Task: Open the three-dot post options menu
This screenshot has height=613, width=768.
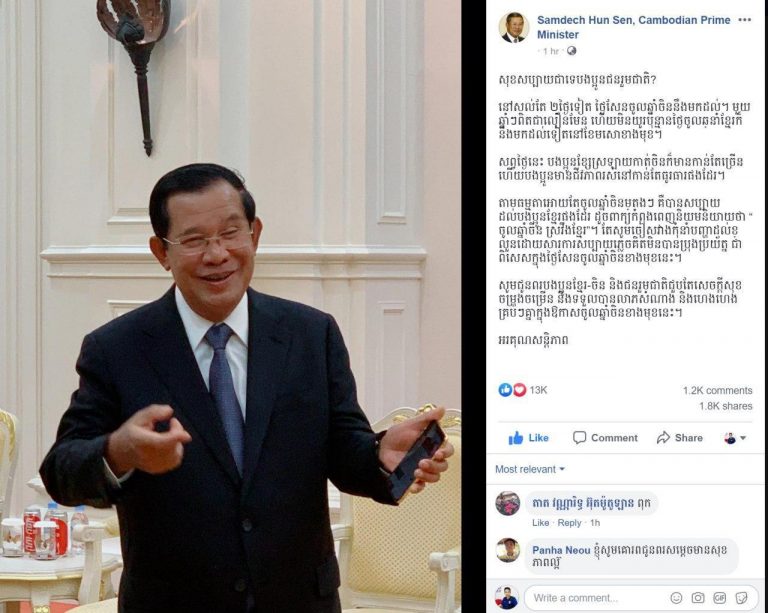Action: tap(744, 20)
